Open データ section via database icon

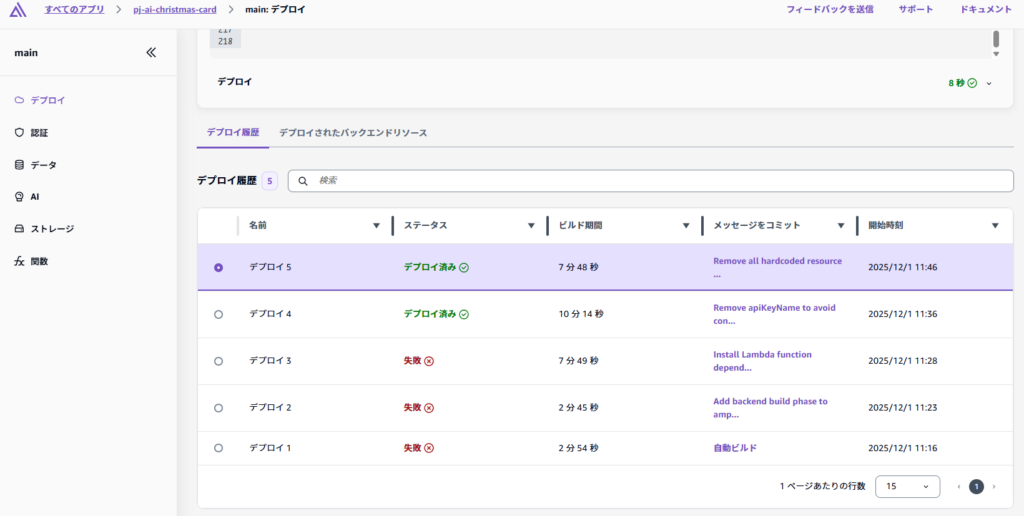tap(19, 164)
